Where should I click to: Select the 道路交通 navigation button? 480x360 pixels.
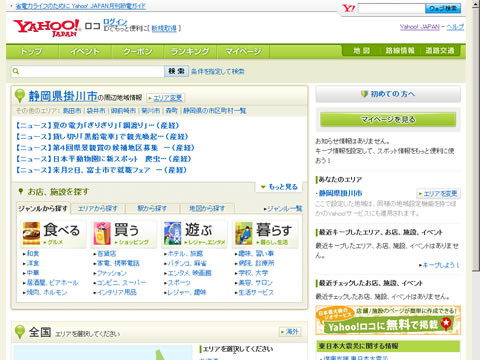(x=440, y=51)
